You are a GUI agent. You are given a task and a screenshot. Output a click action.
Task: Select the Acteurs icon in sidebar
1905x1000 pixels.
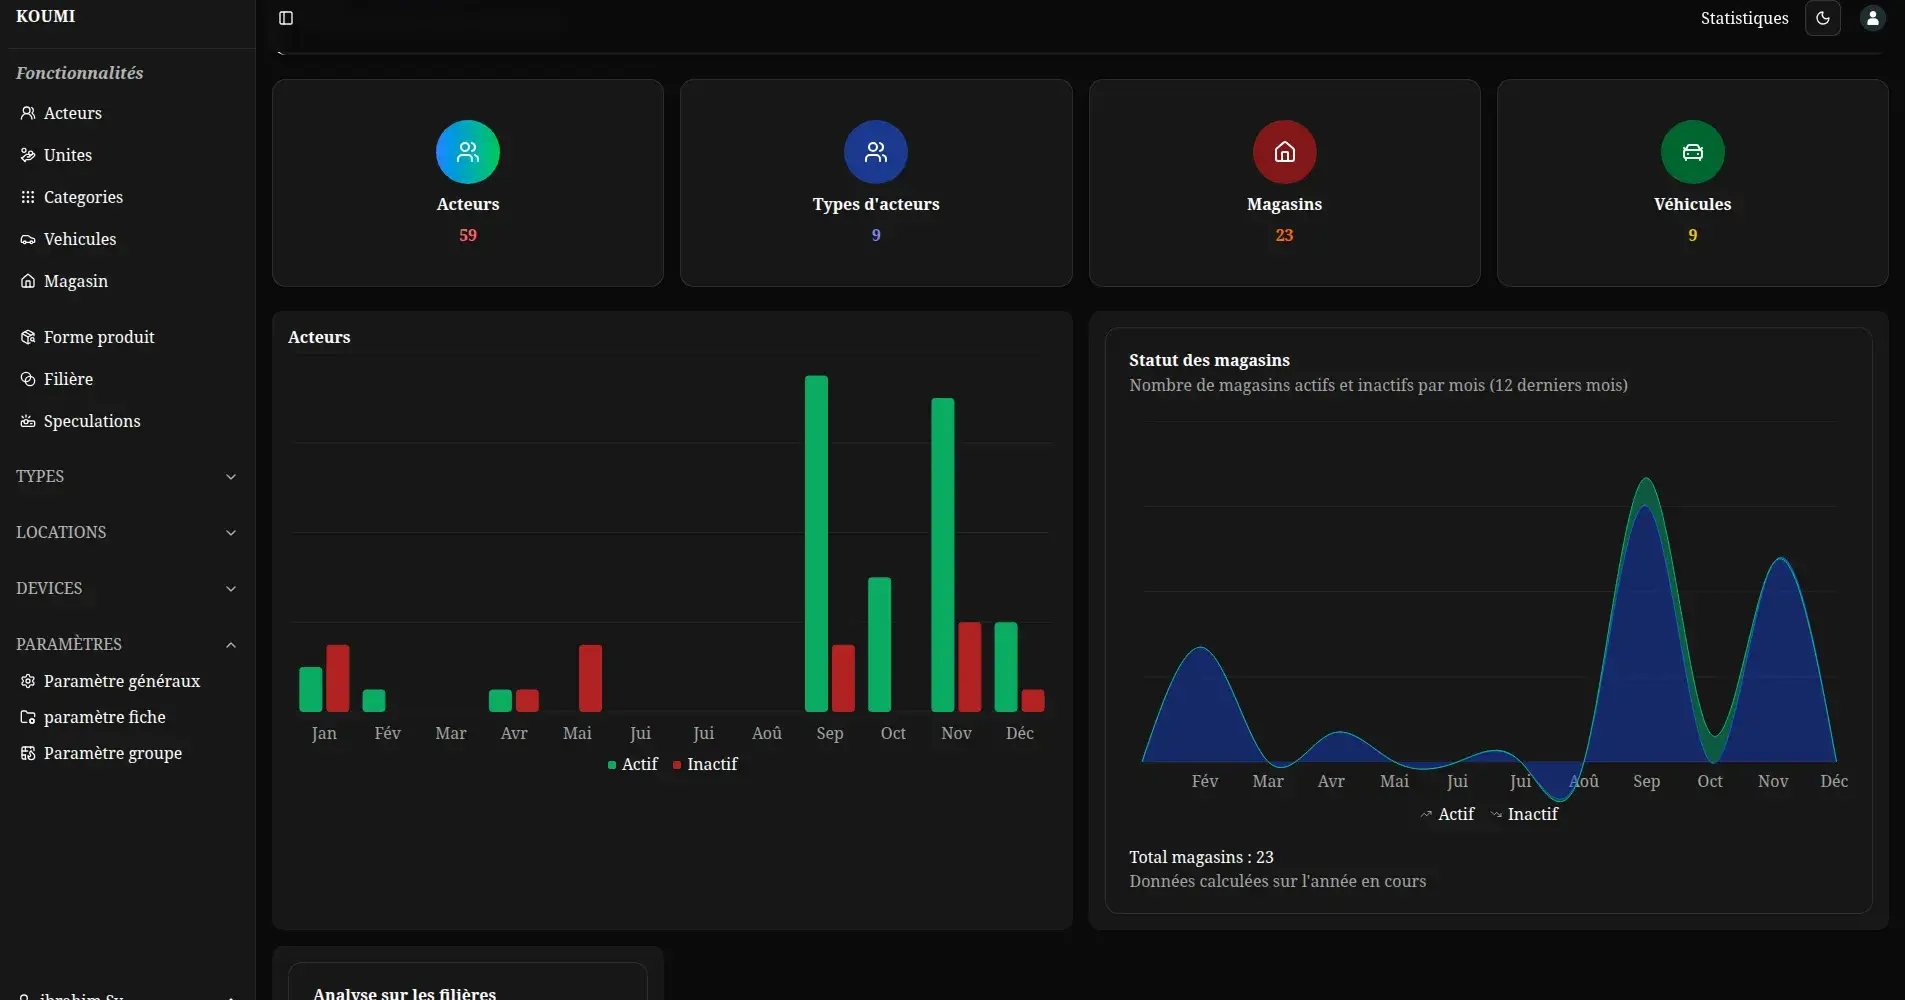point(27,113)
